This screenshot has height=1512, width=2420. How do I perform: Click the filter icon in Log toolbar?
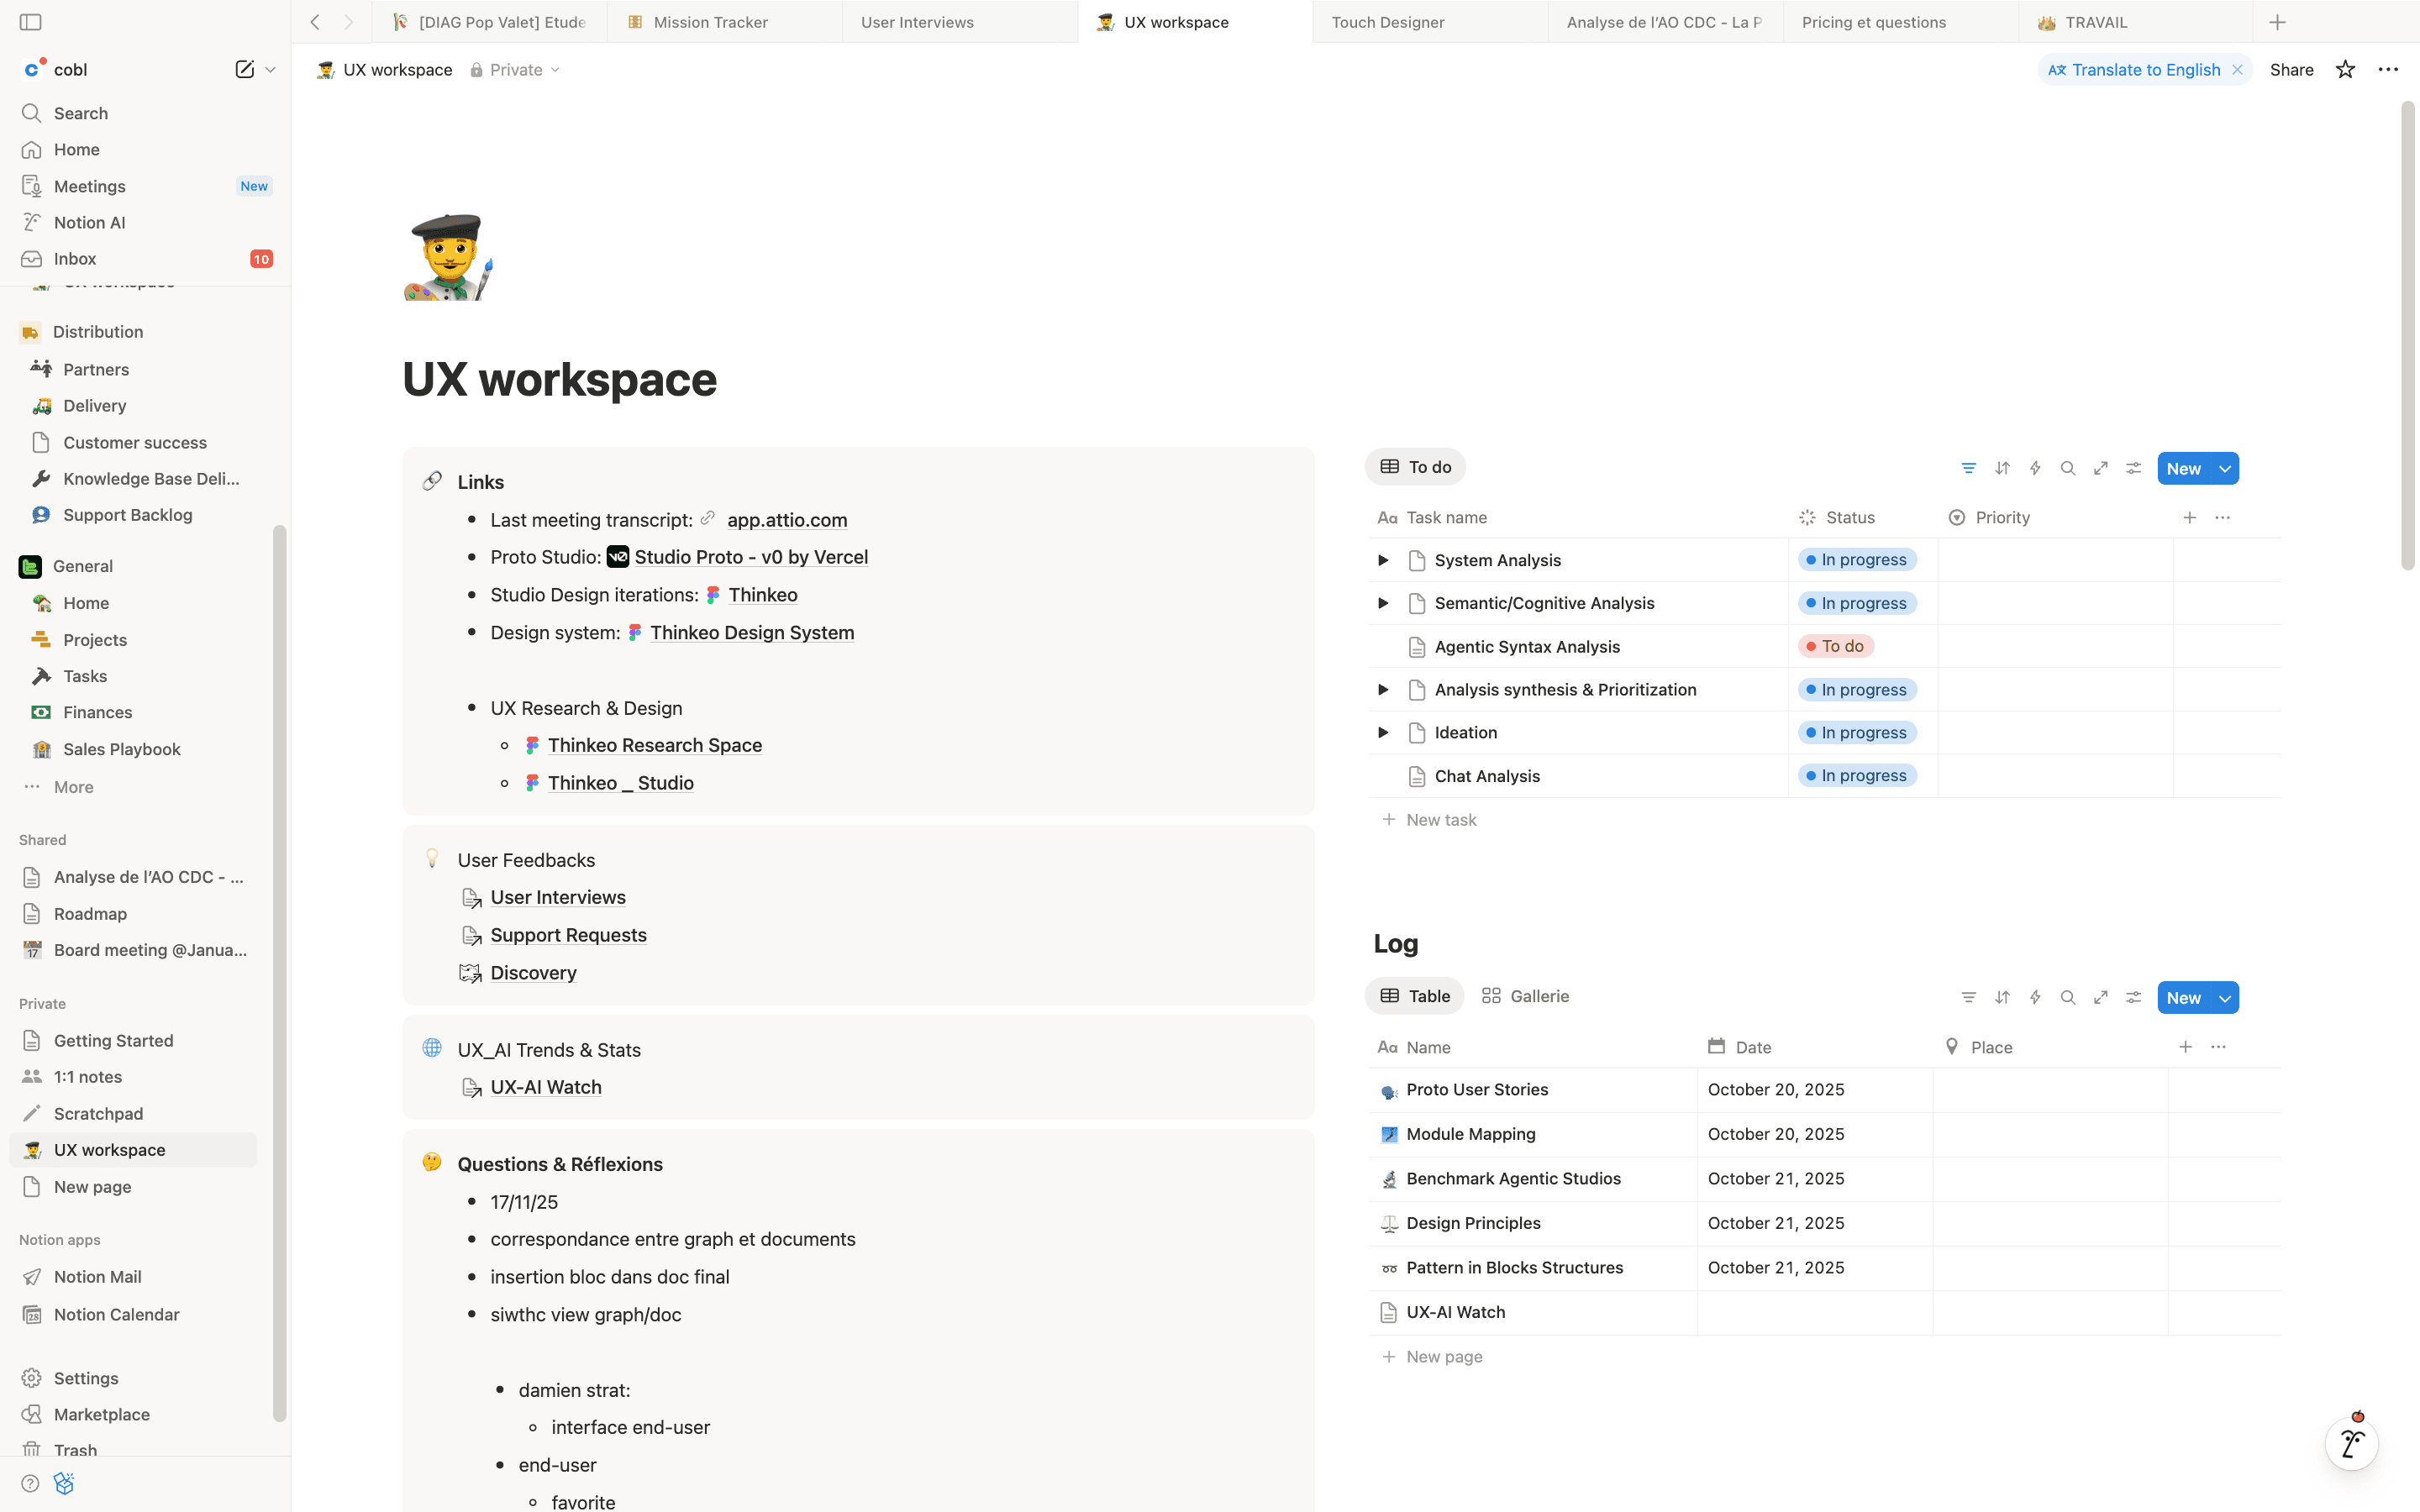[x=1968, y=997]
